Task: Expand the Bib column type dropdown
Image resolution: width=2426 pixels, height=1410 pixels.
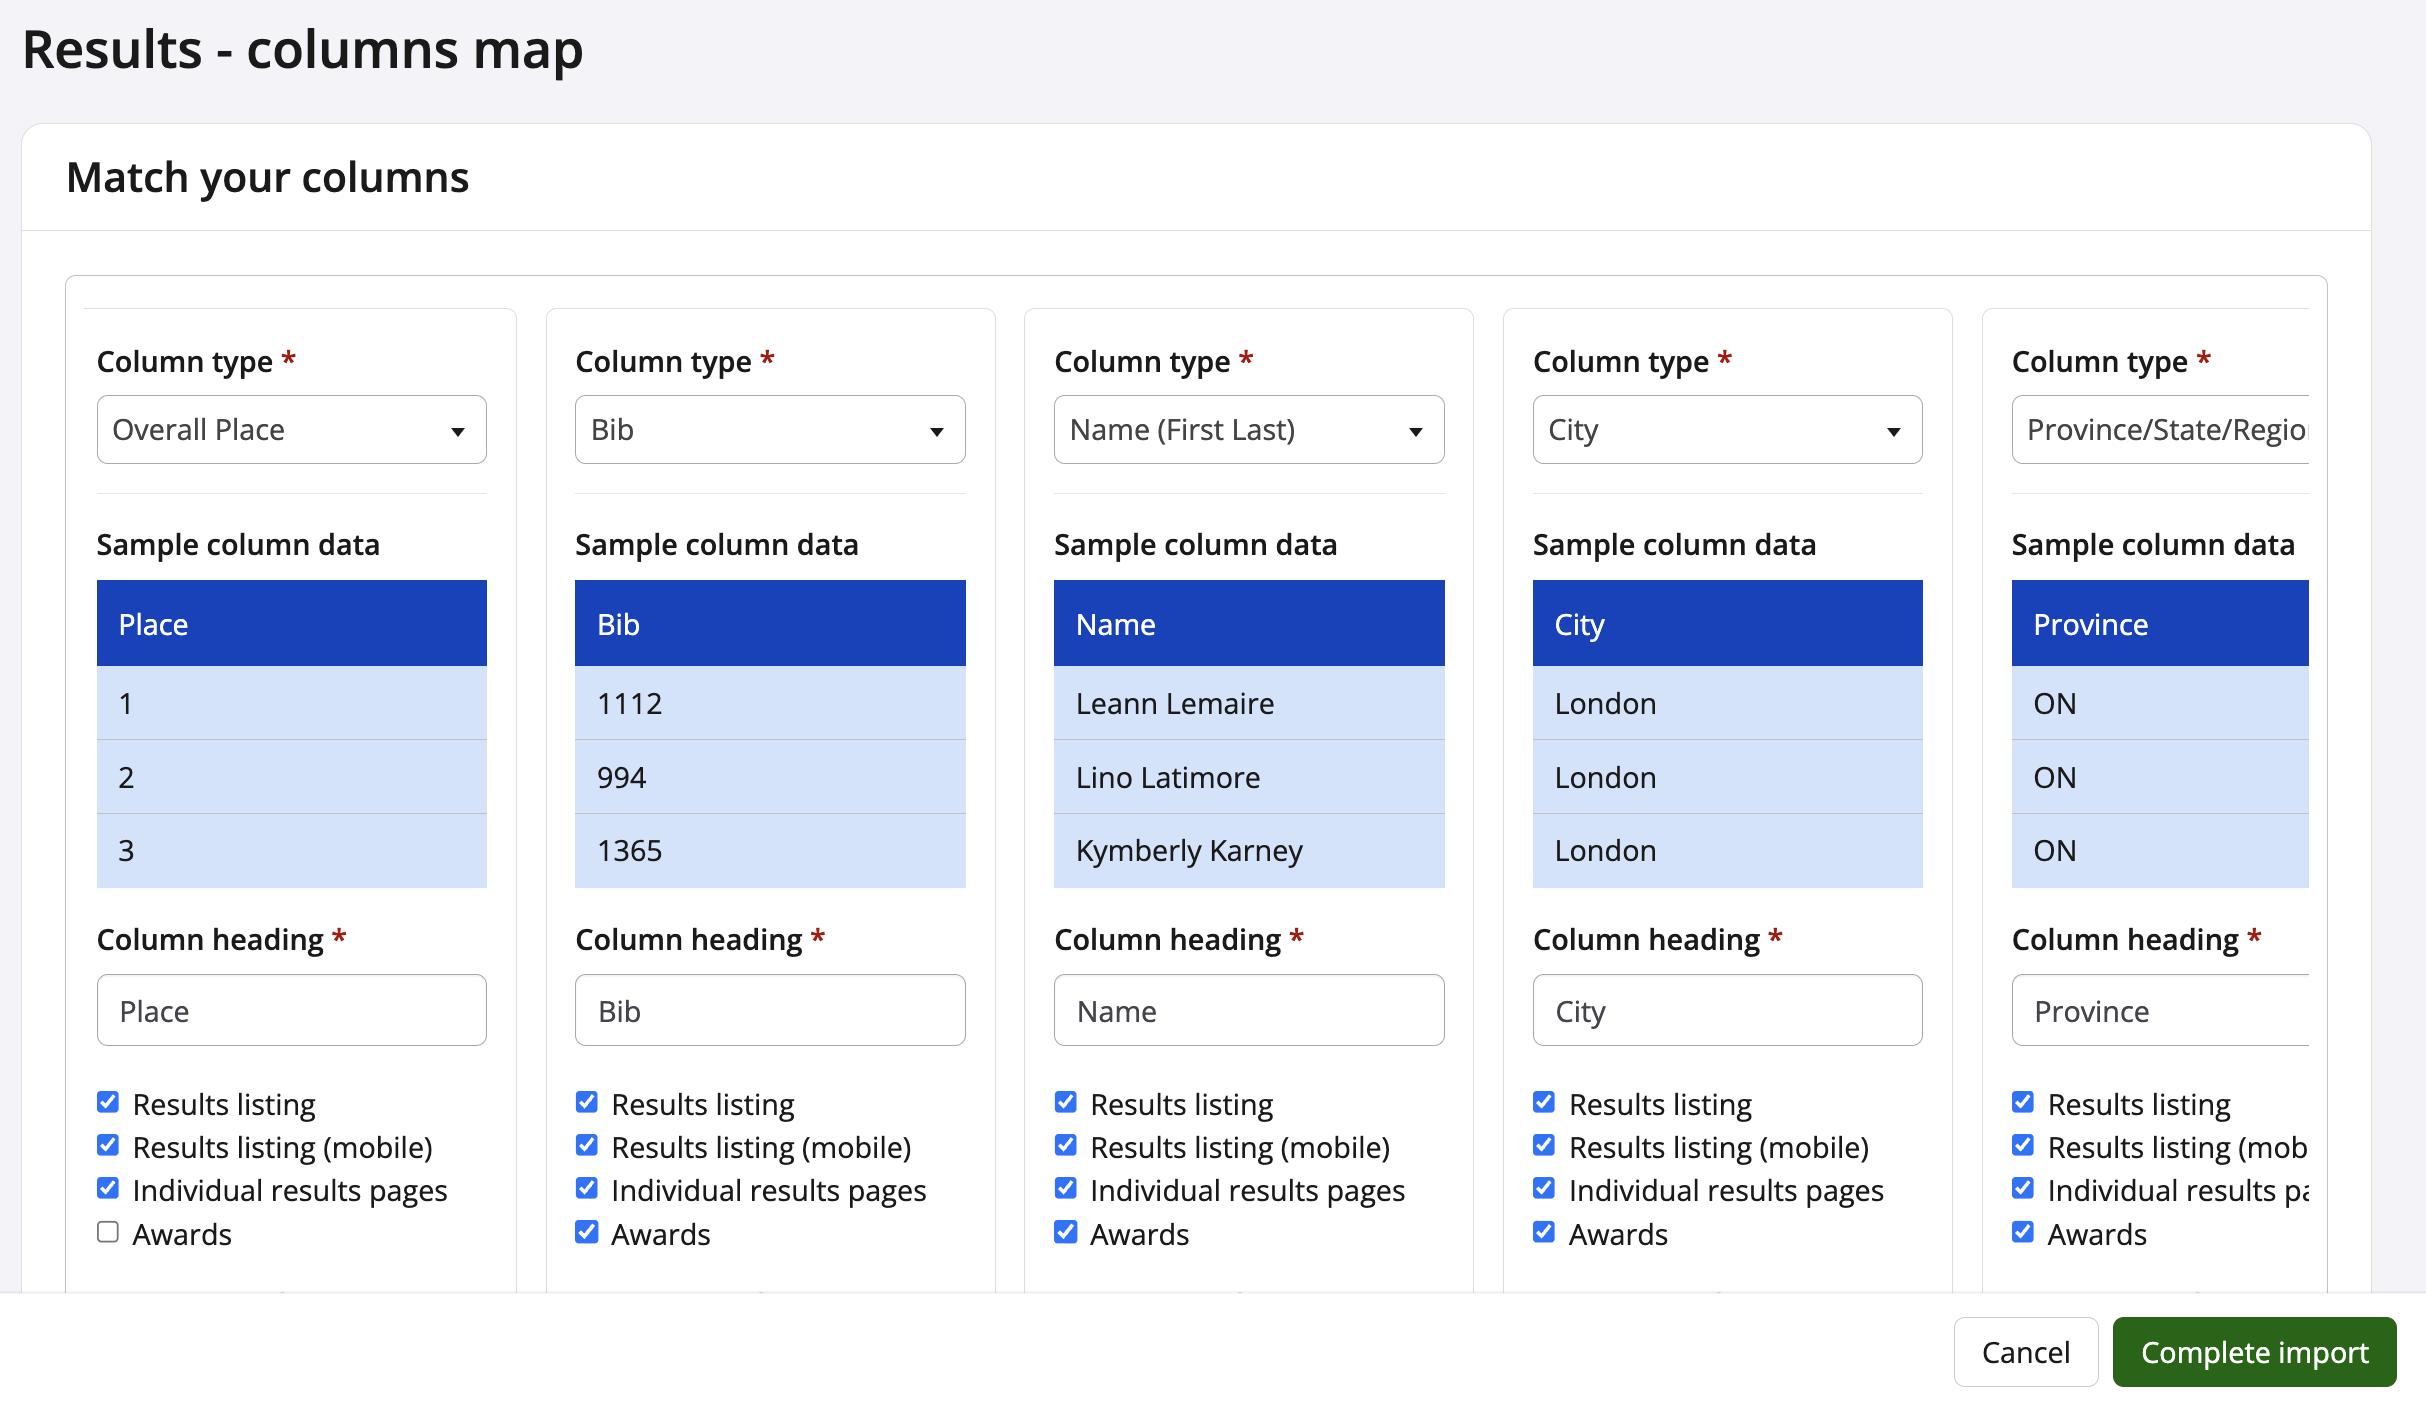Action: click(x=769, y=430)
